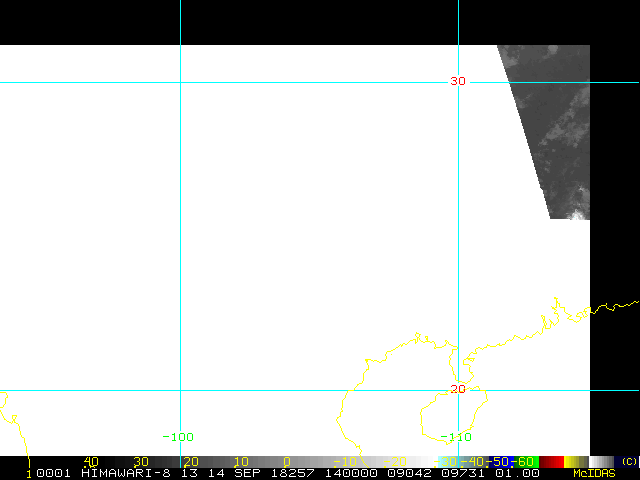Screen dimensions: 640x480
Task: Click the 0 mark on temperature scale
Action: [x=287, y=462]
